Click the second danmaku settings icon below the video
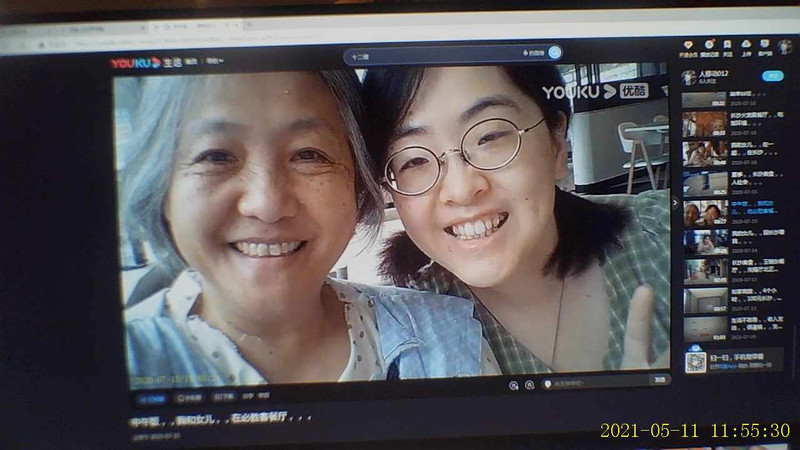Screen dimensions: 800x450 tap(530, 385)
